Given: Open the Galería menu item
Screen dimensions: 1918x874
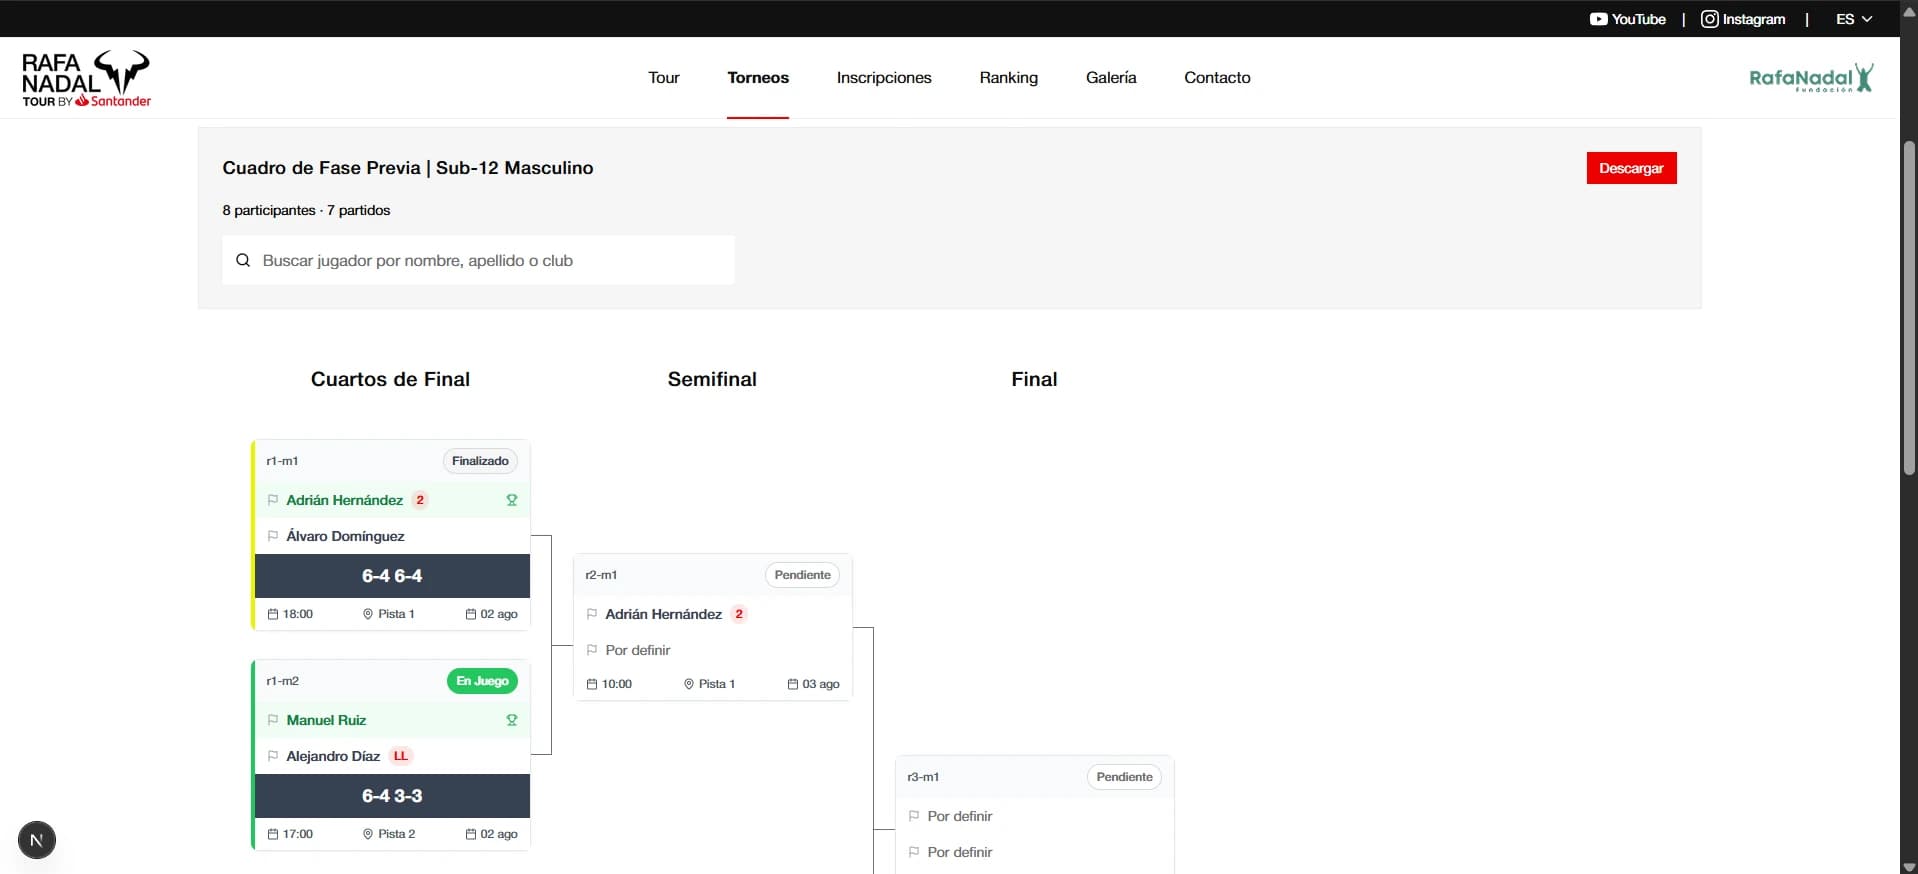Looking at the screenshot, I should [x=1111, y=78].
